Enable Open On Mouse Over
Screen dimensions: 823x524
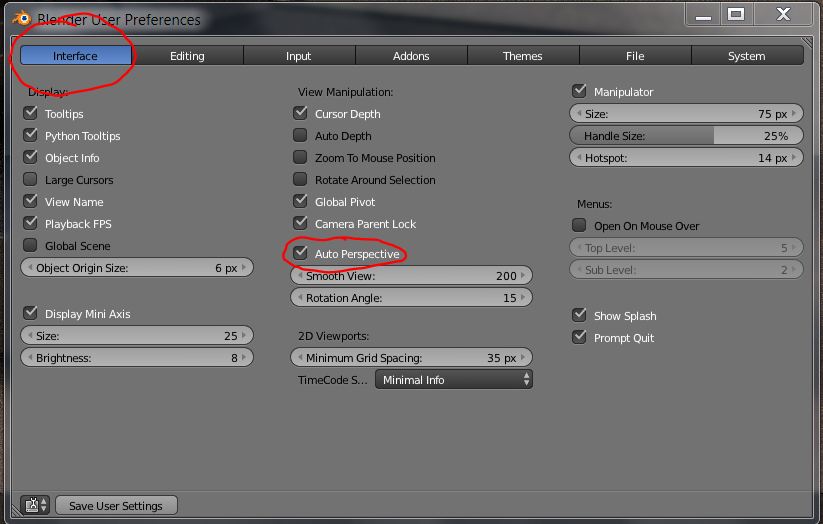579,226
